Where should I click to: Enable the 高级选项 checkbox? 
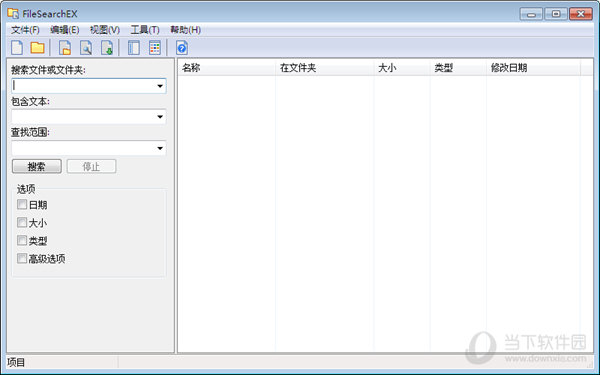pyautogui.click(x=22, y=258)
